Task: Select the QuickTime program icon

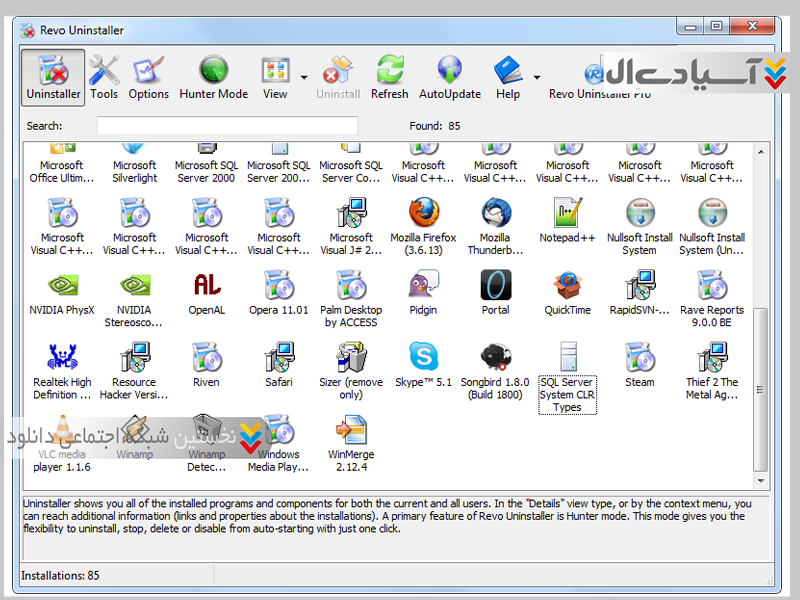Action: [567, 295]
